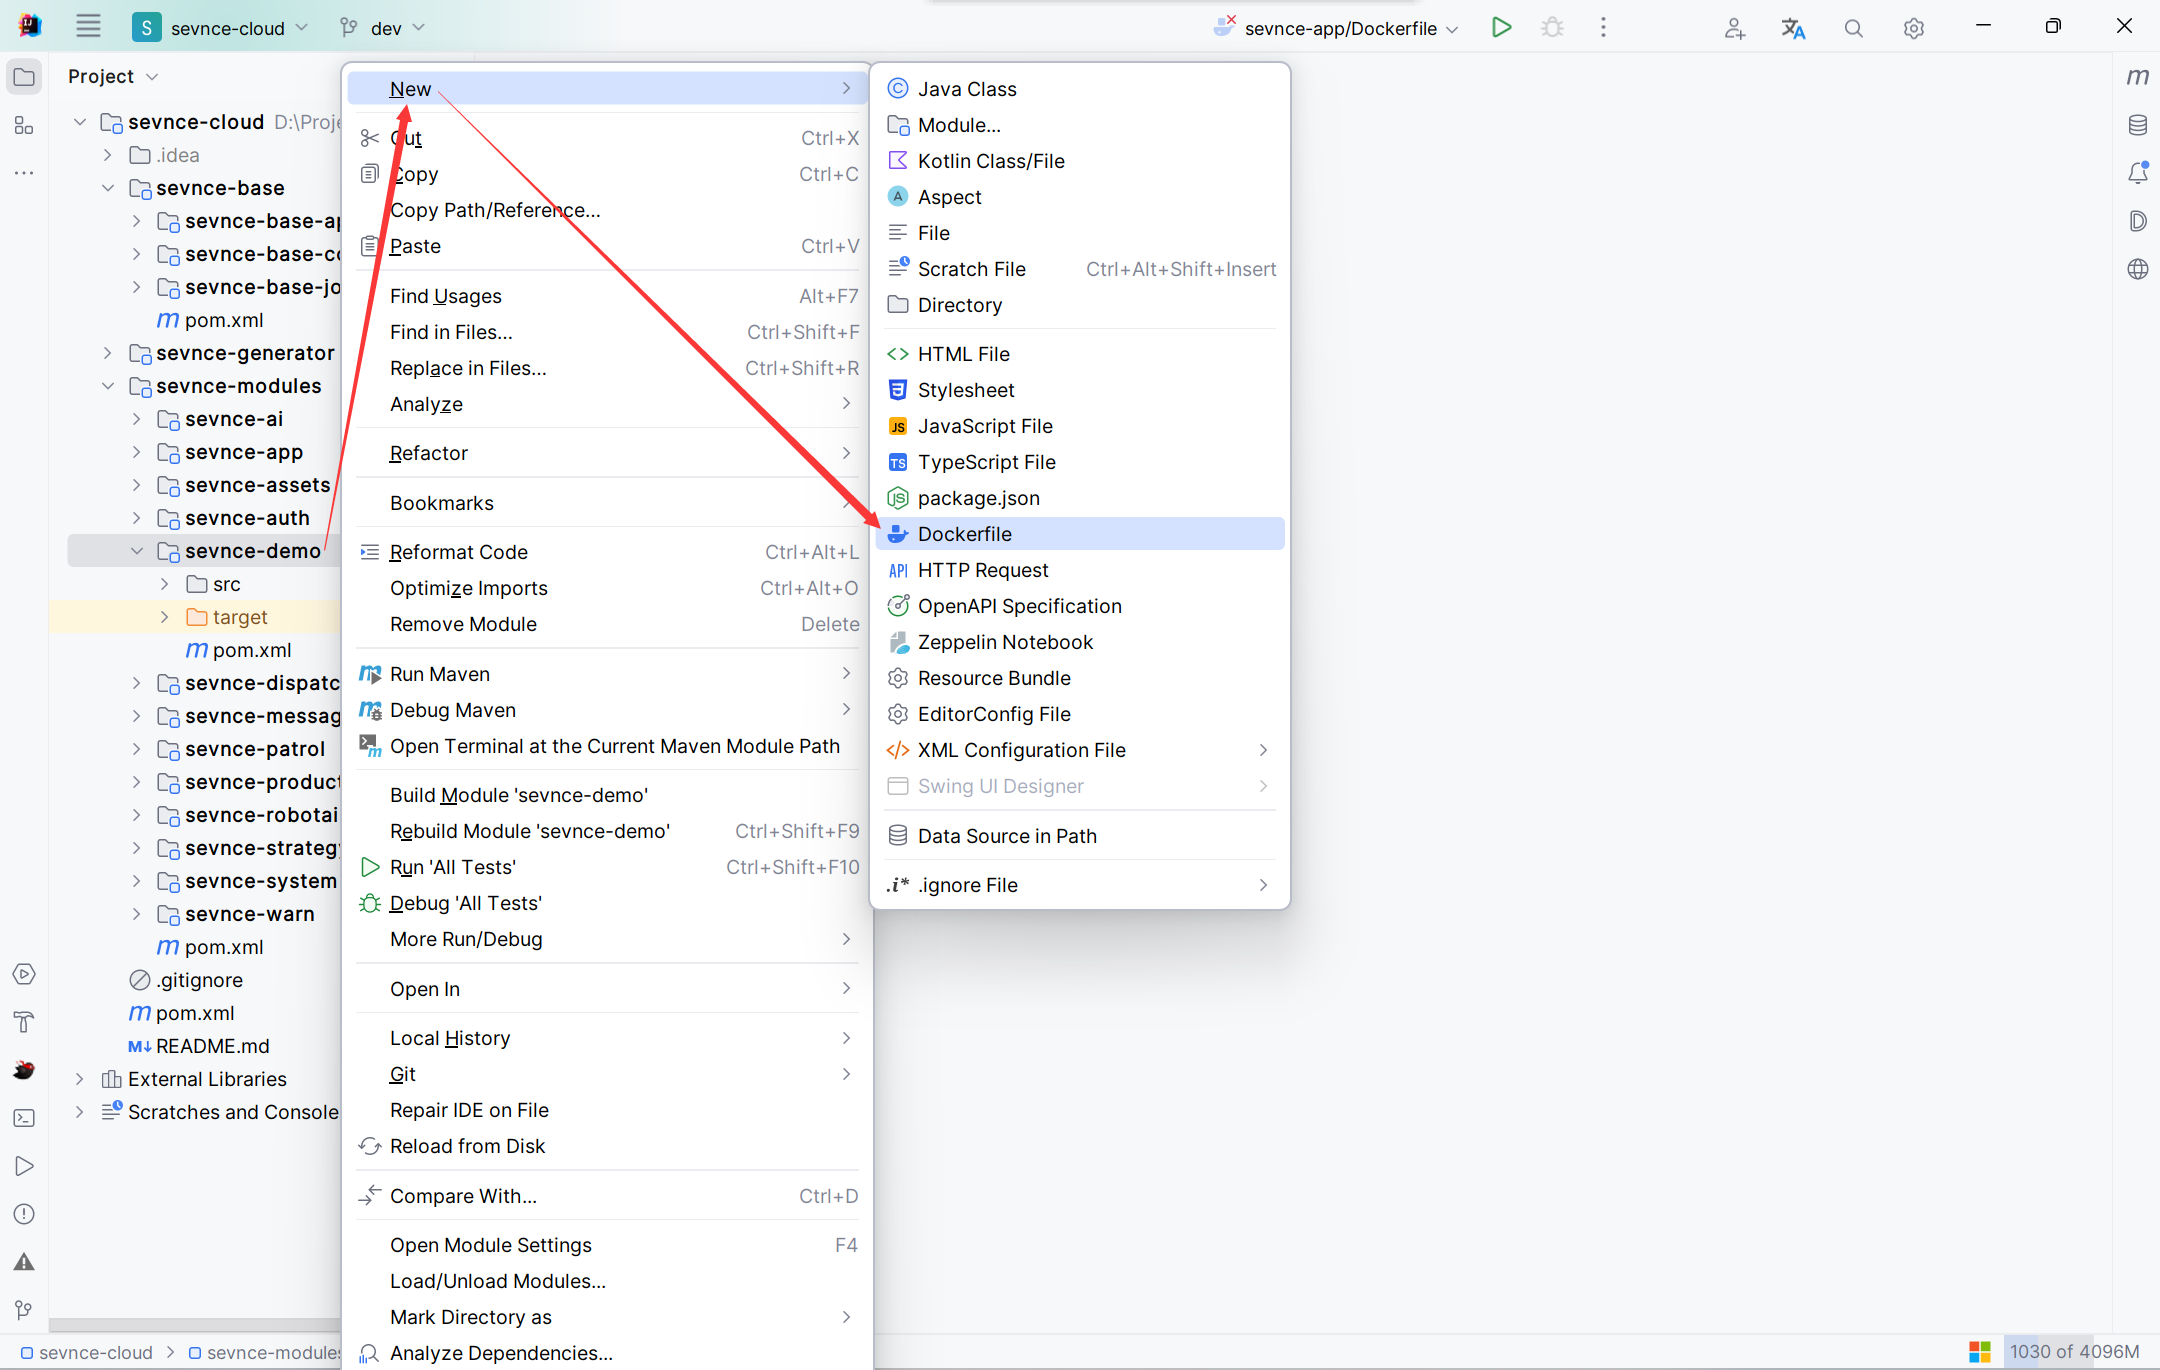Select Java Class from New submenu
Viewport: 2160px width, 1370px height.
pyautogui.click(x=967, y=88)
